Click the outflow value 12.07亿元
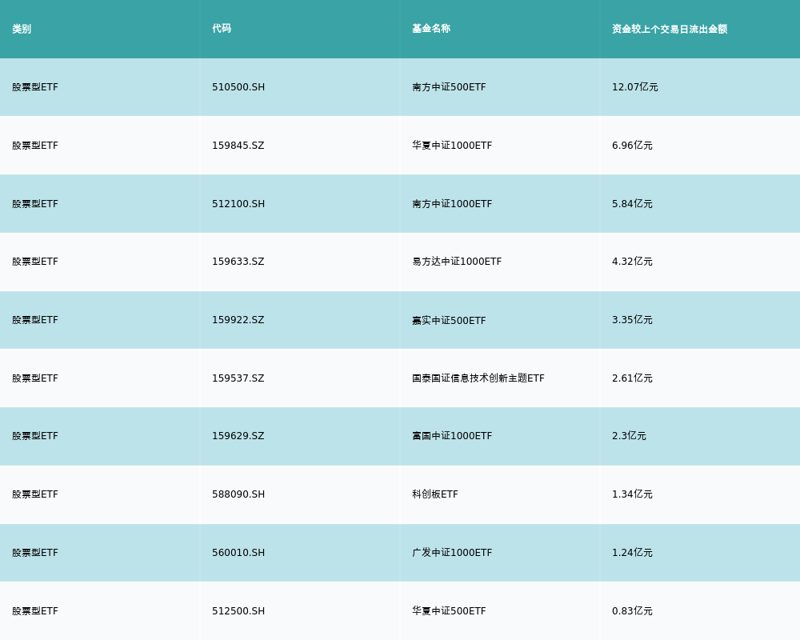This screenshot has width=800, height=640. (635, 87)
